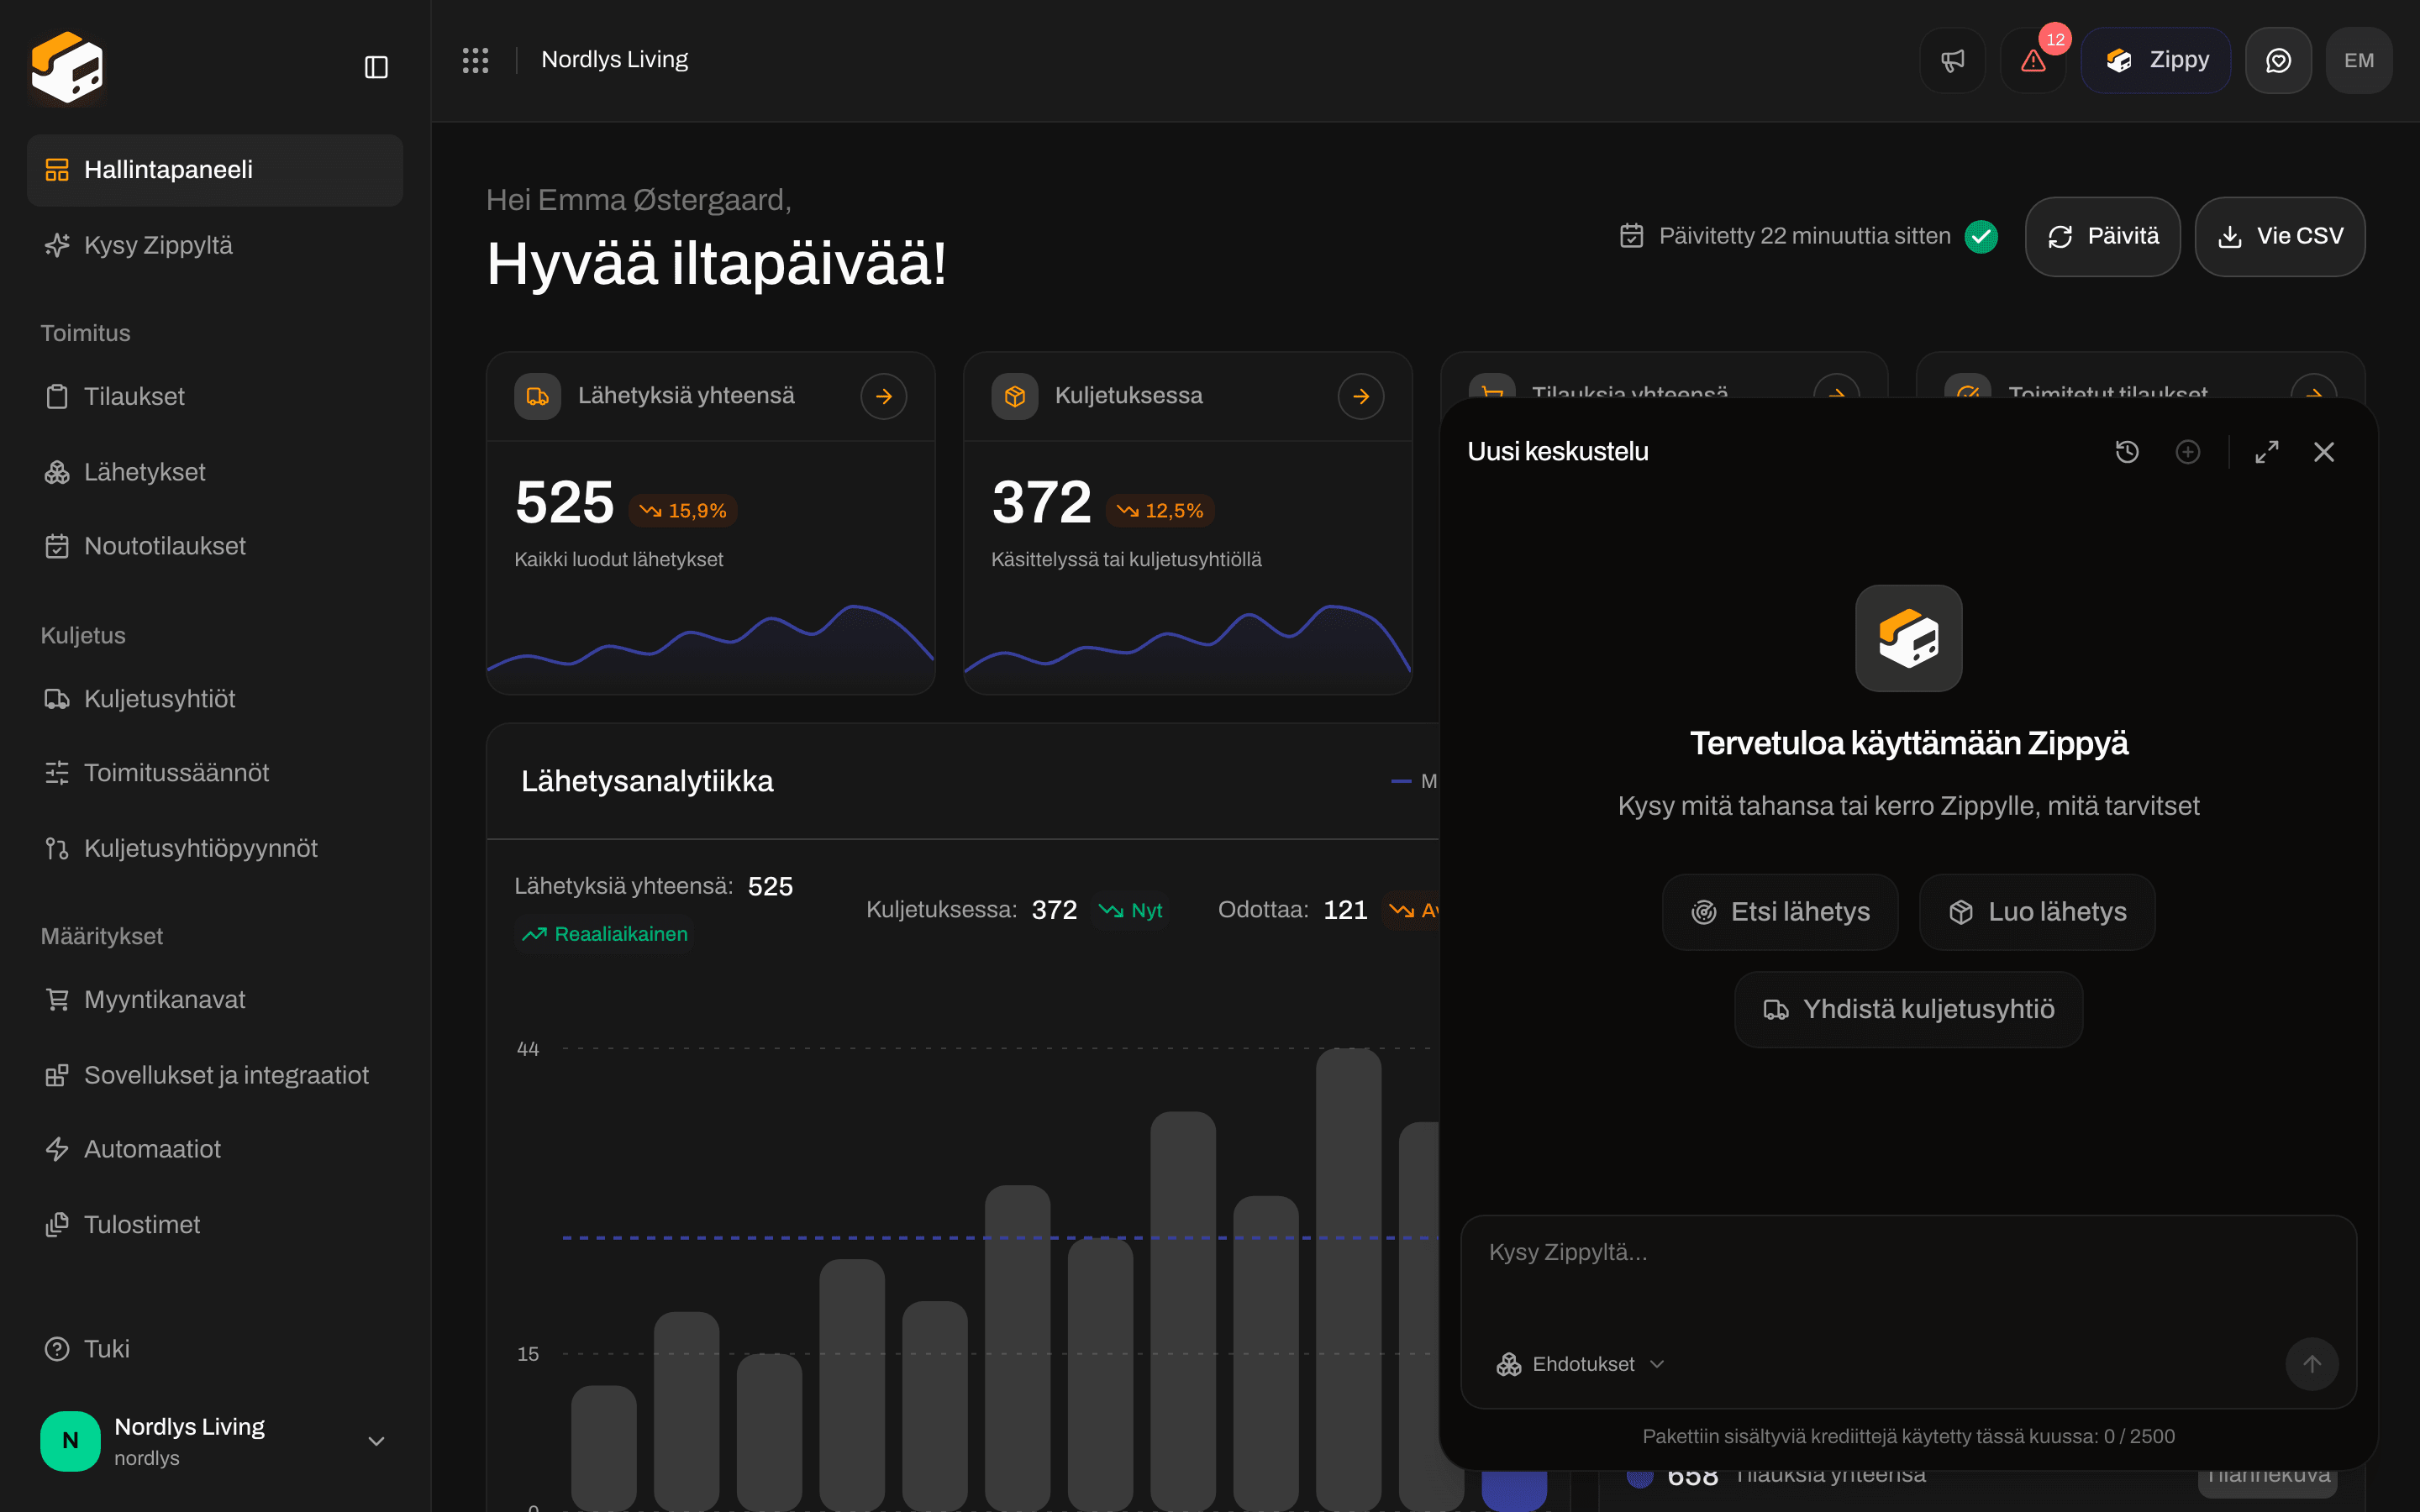Go to Hallintapaneeli in sidebar
Image resolution: width=2420 pixels, height=1512 pixels.
(215, 170)
